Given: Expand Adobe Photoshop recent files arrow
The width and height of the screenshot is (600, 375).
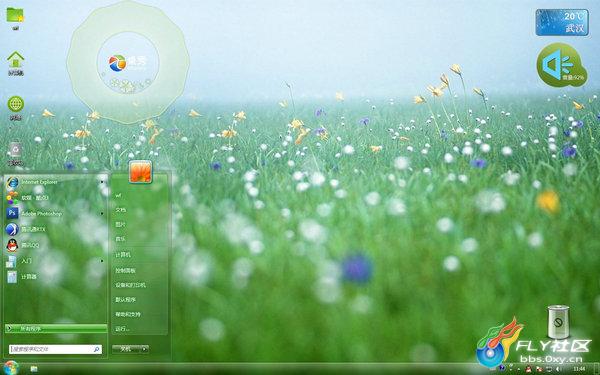Looking at the screenshot, I should click(x=102, y=214).
